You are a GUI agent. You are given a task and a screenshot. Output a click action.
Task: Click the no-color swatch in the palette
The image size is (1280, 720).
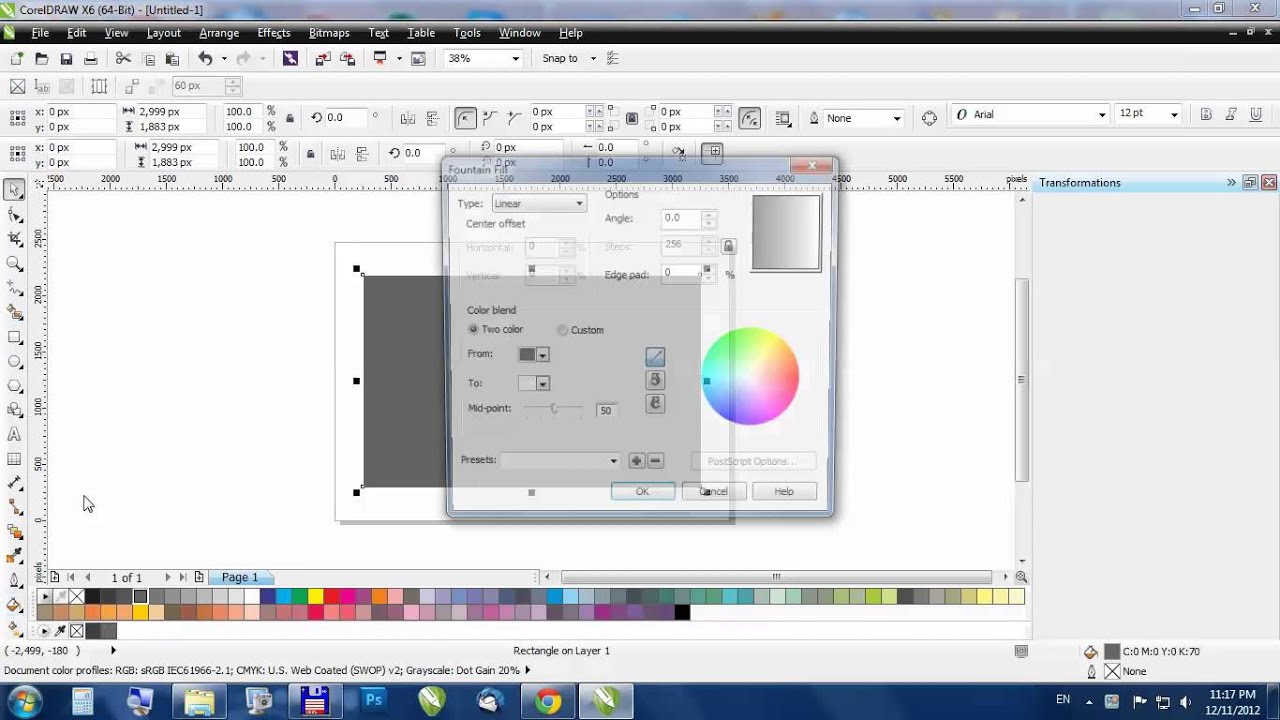76,597
